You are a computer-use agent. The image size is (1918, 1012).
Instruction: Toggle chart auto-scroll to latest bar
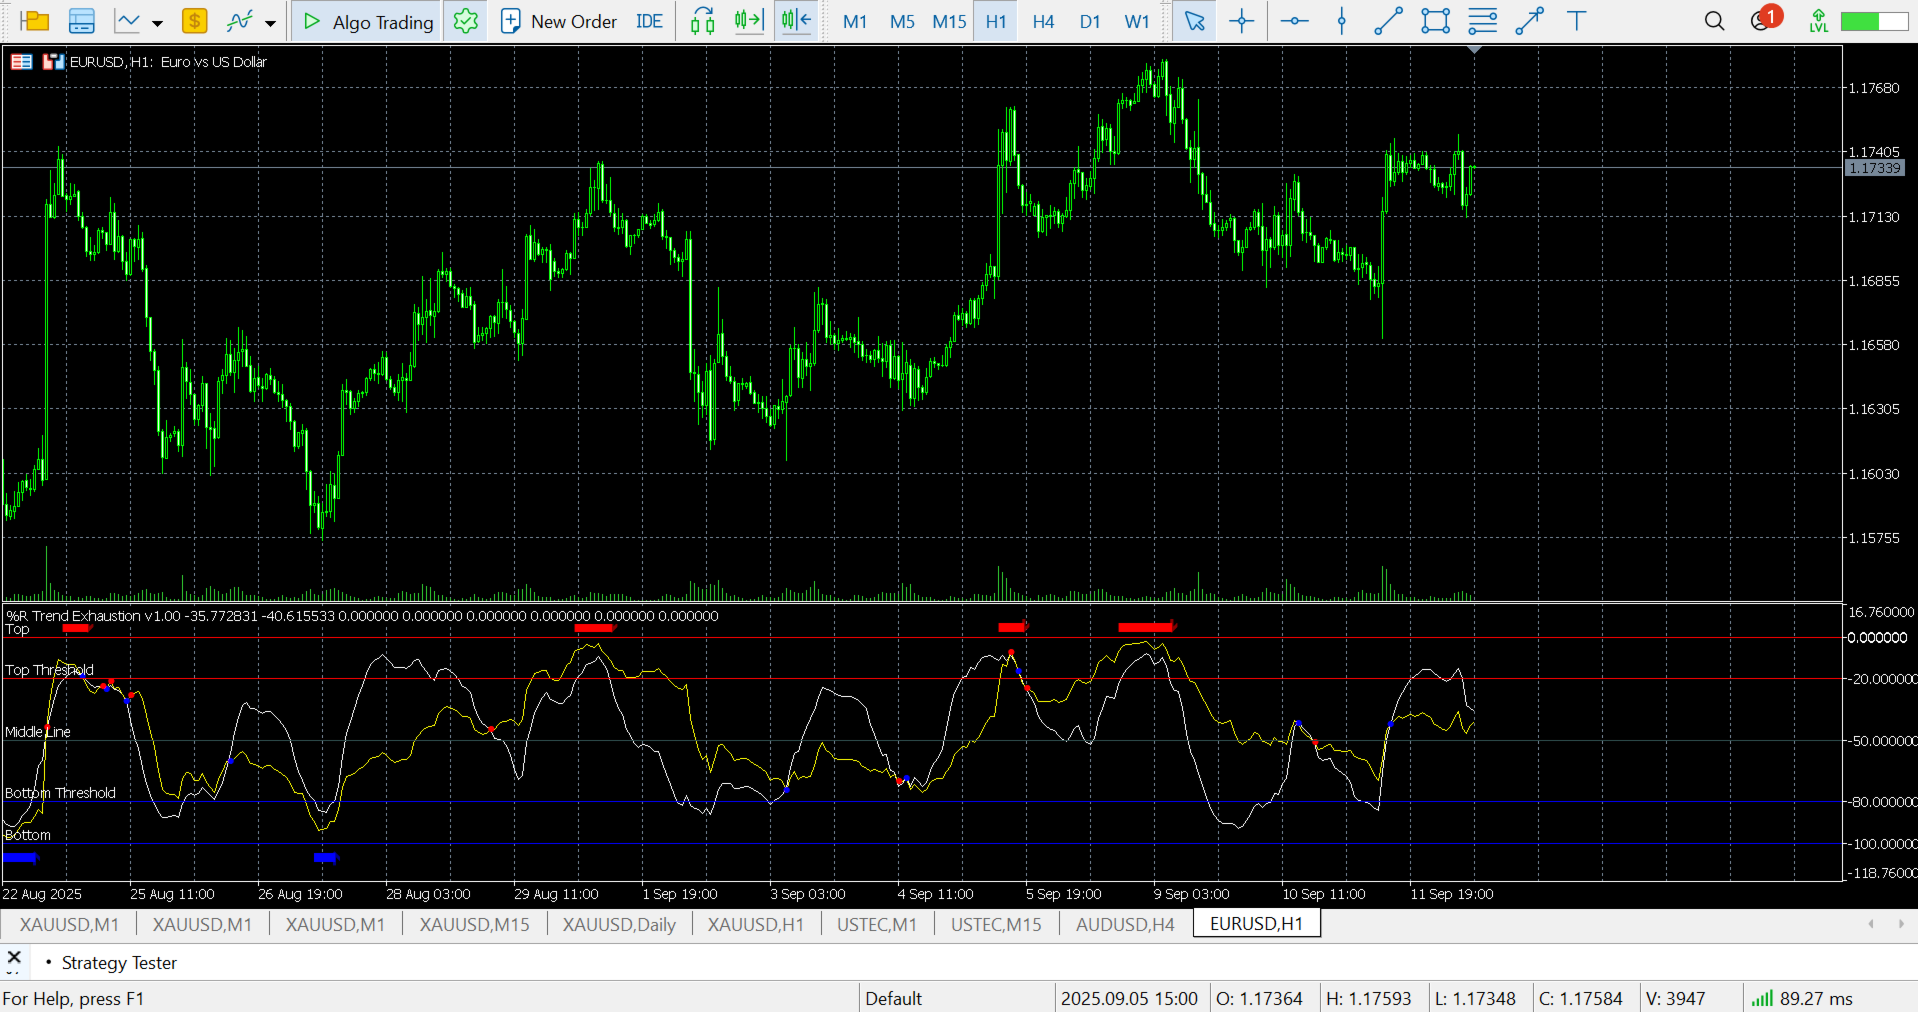coord(749,21)
